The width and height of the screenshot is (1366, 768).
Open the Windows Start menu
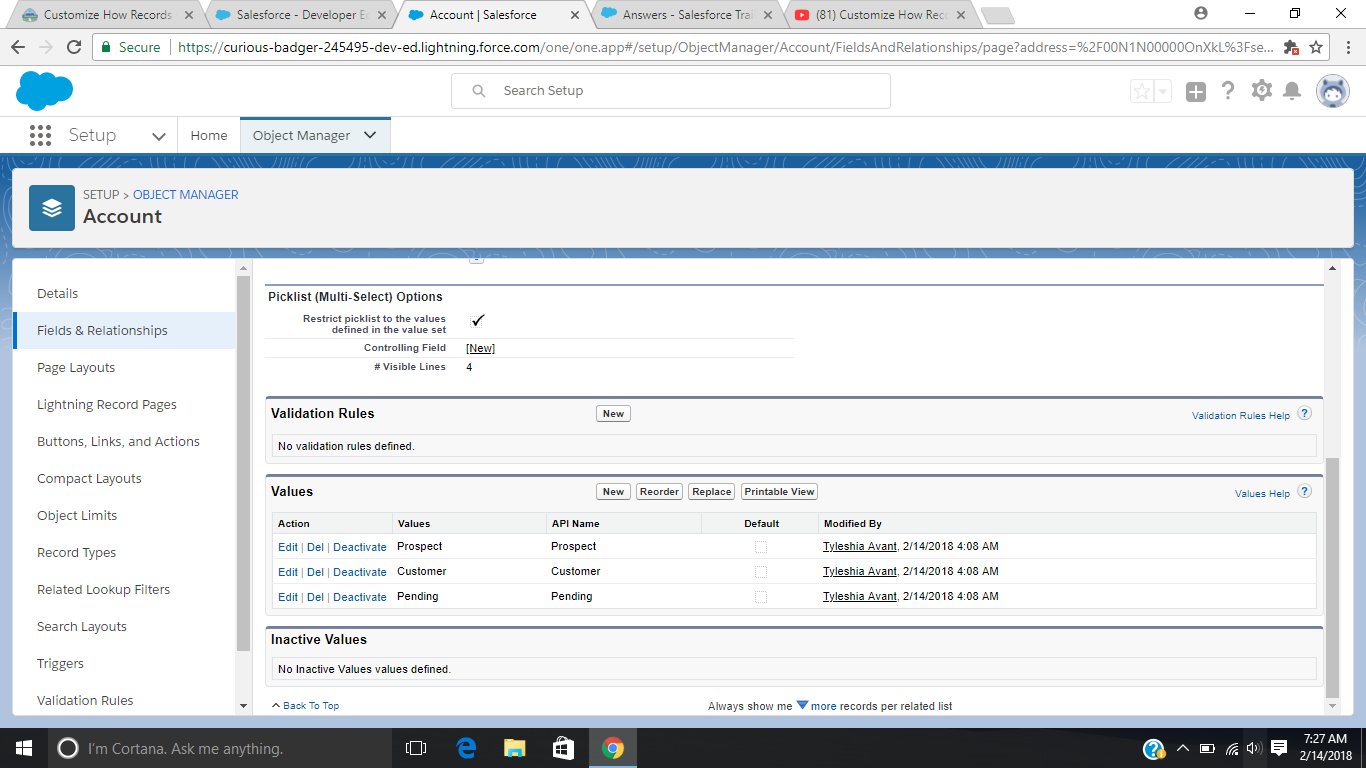pyautogui.click(x=23, y=748)
